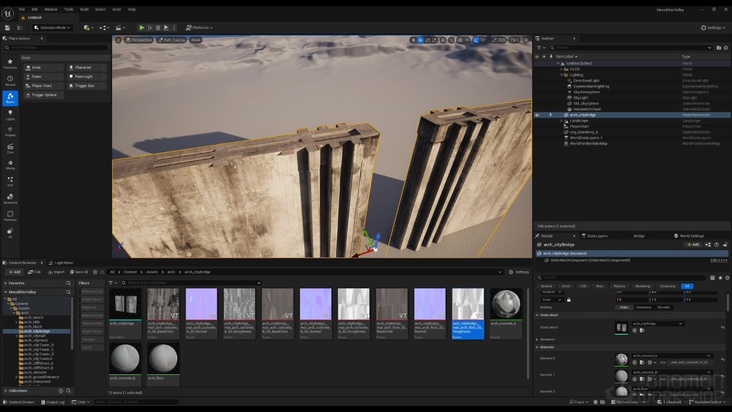Screen dimensions: 732x412
Task: Select the Rendering filter in Details
Action: (642, 286)
